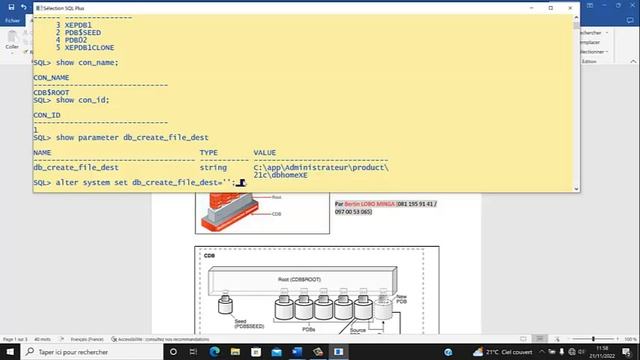Open the weather widget showing 21°C Ciel couvert
640x360 pixels.
click(502, 352)
